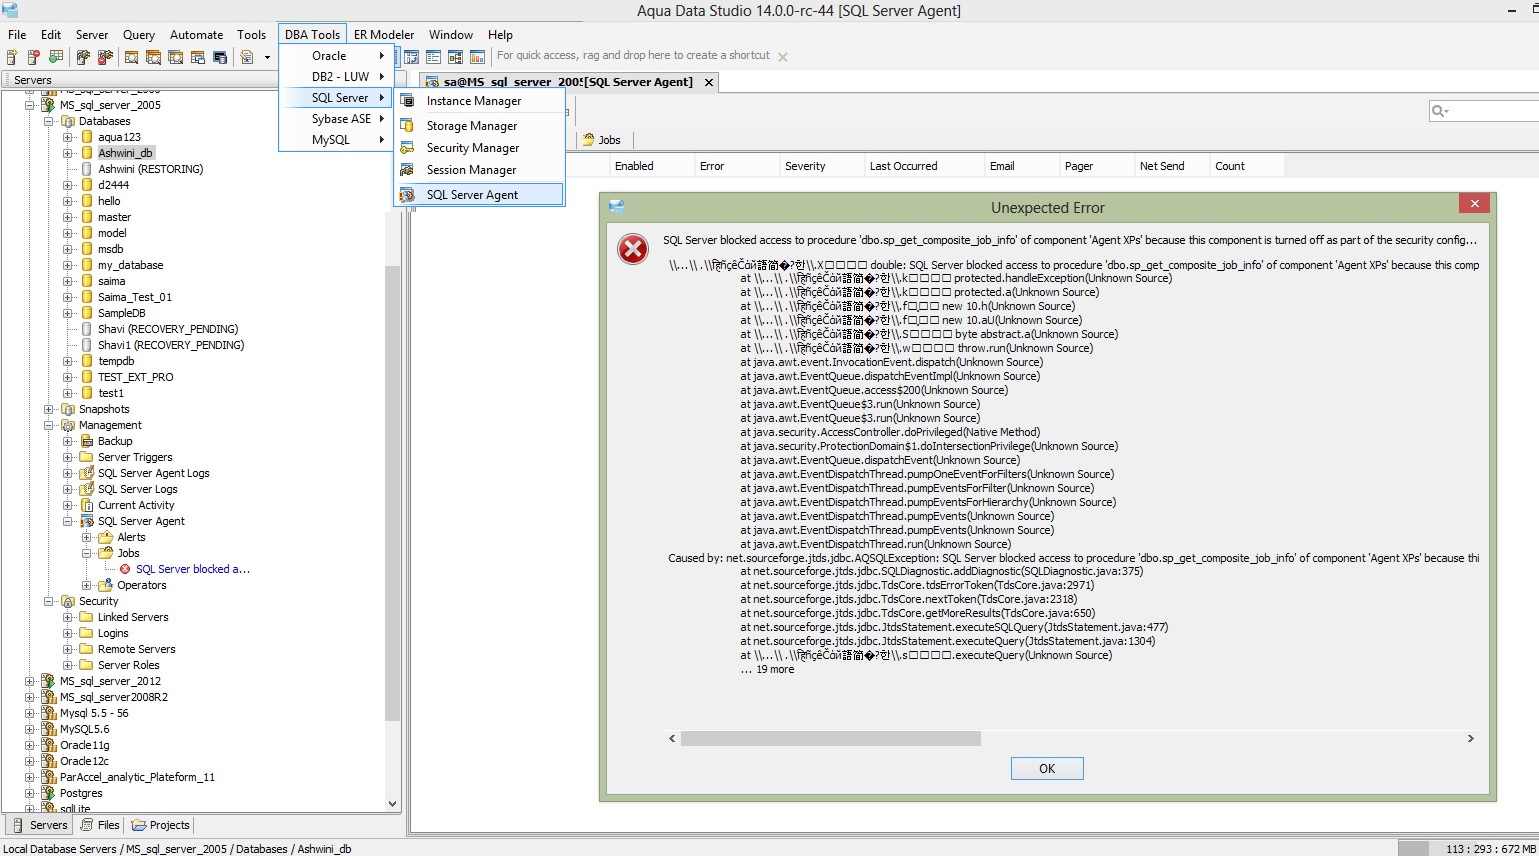Switch to the Files panel tab
Image resolution: width=1539 pixels, height=856 pixels.
(x=100, y=825)
